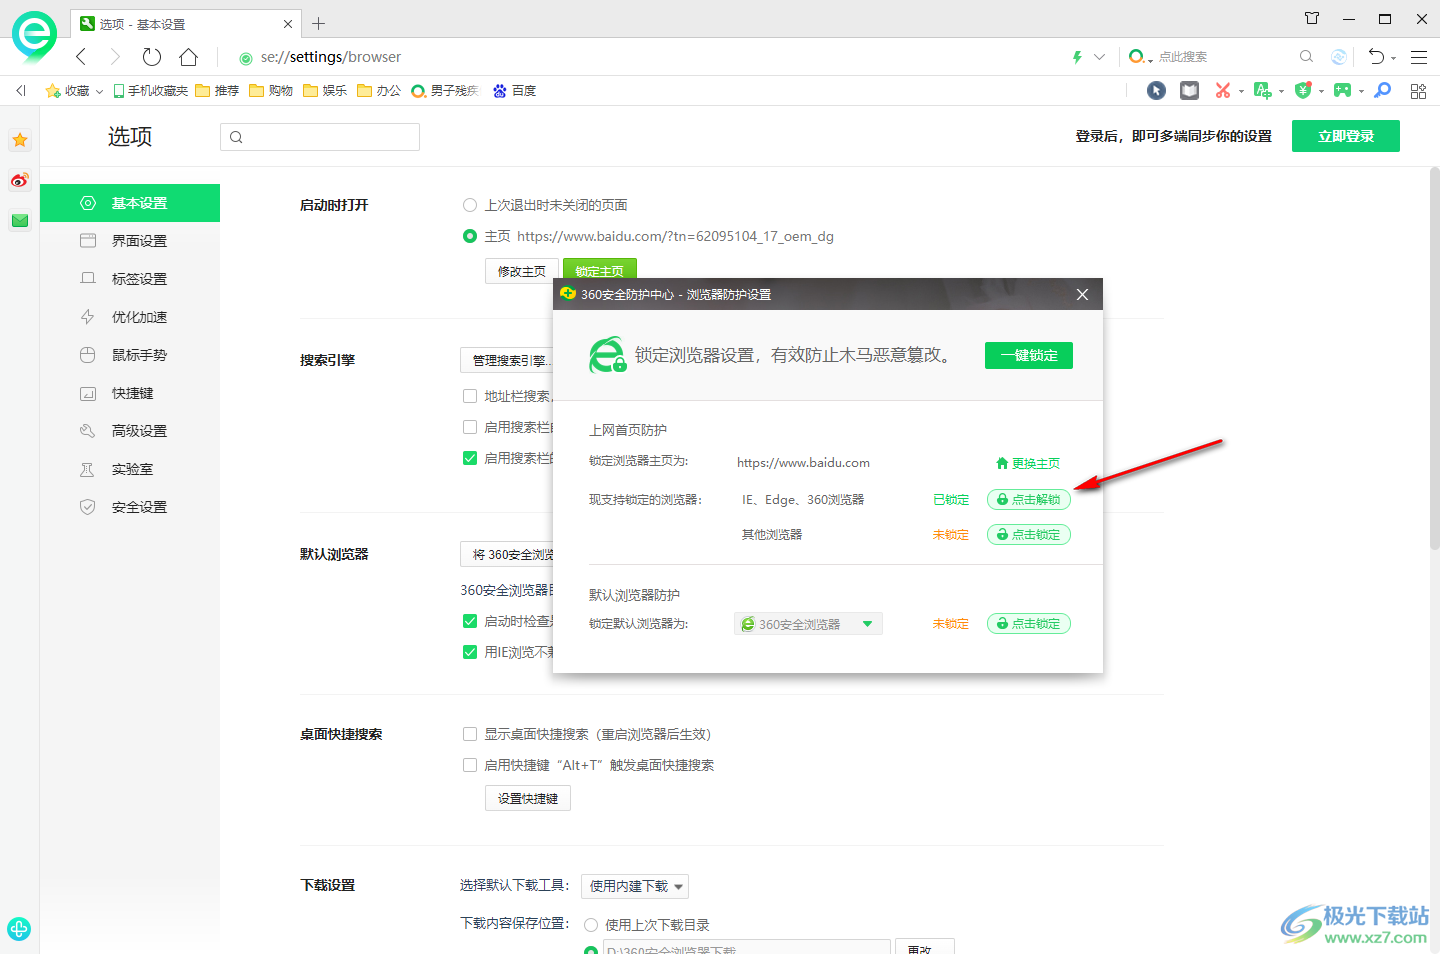Select 使用上次下载目录 radio option

[x=591, y=925]
